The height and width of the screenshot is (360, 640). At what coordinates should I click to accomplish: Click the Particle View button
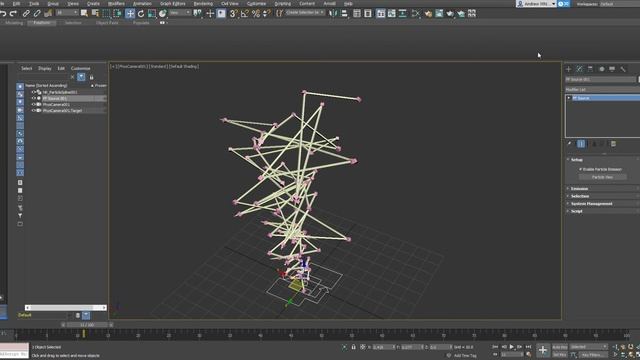(602, 177)
